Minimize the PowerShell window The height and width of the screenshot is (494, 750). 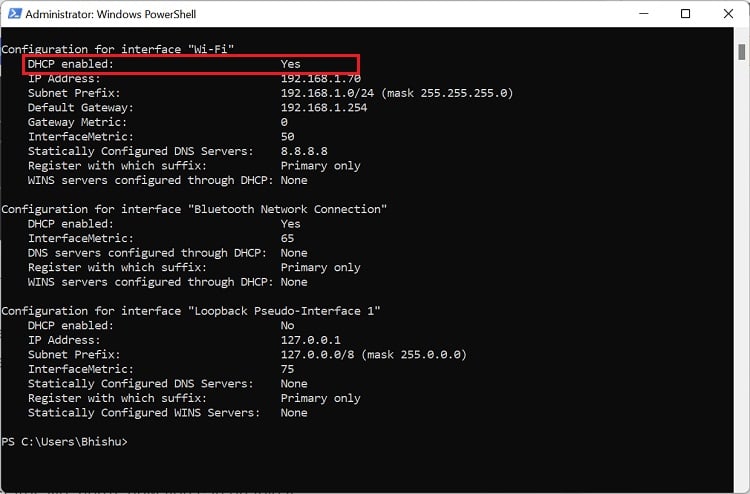pos(644,13)
